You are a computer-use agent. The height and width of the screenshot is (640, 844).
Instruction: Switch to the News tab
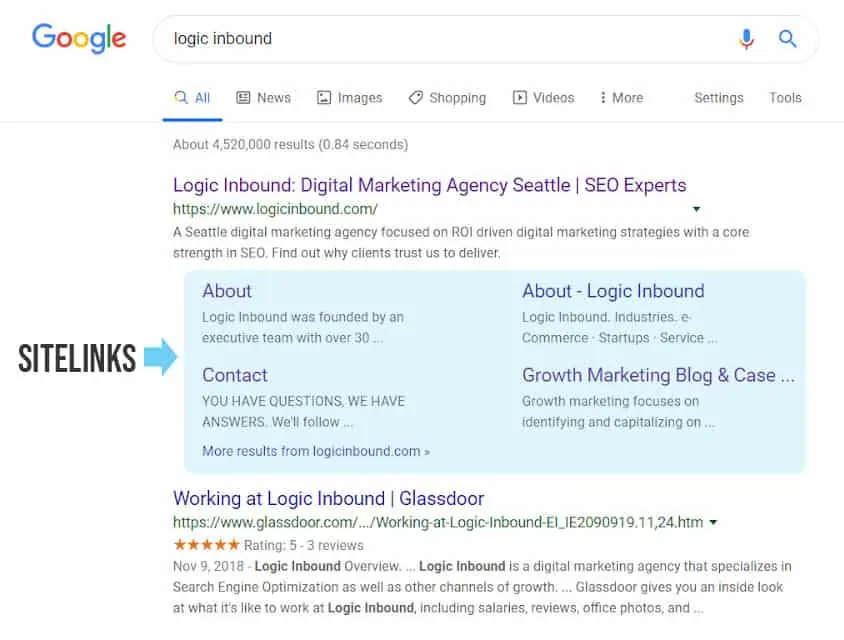(x=263, y=98)
